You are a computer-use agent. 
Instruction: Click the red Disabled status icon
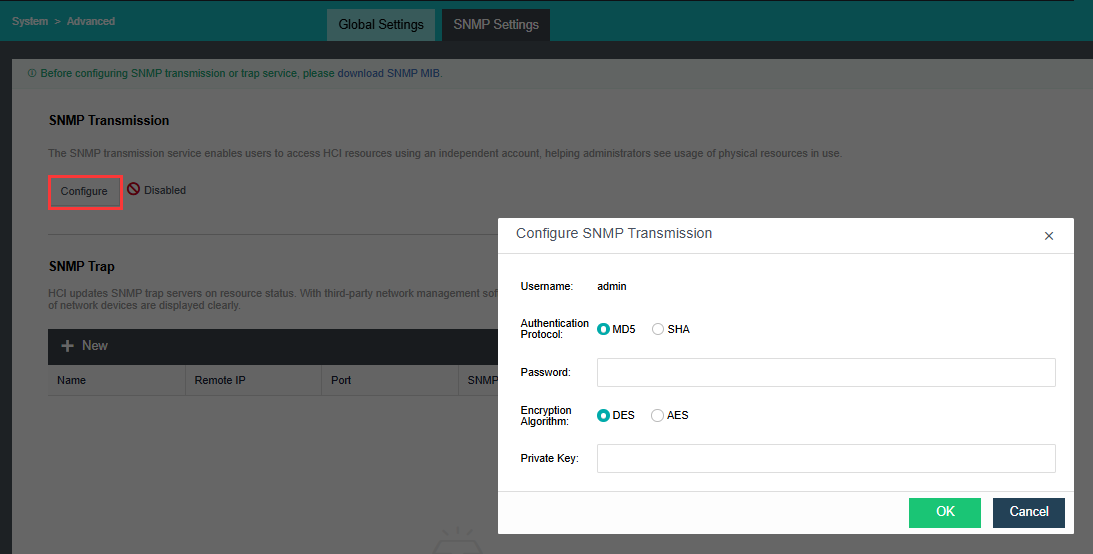(x=133, y=190)
